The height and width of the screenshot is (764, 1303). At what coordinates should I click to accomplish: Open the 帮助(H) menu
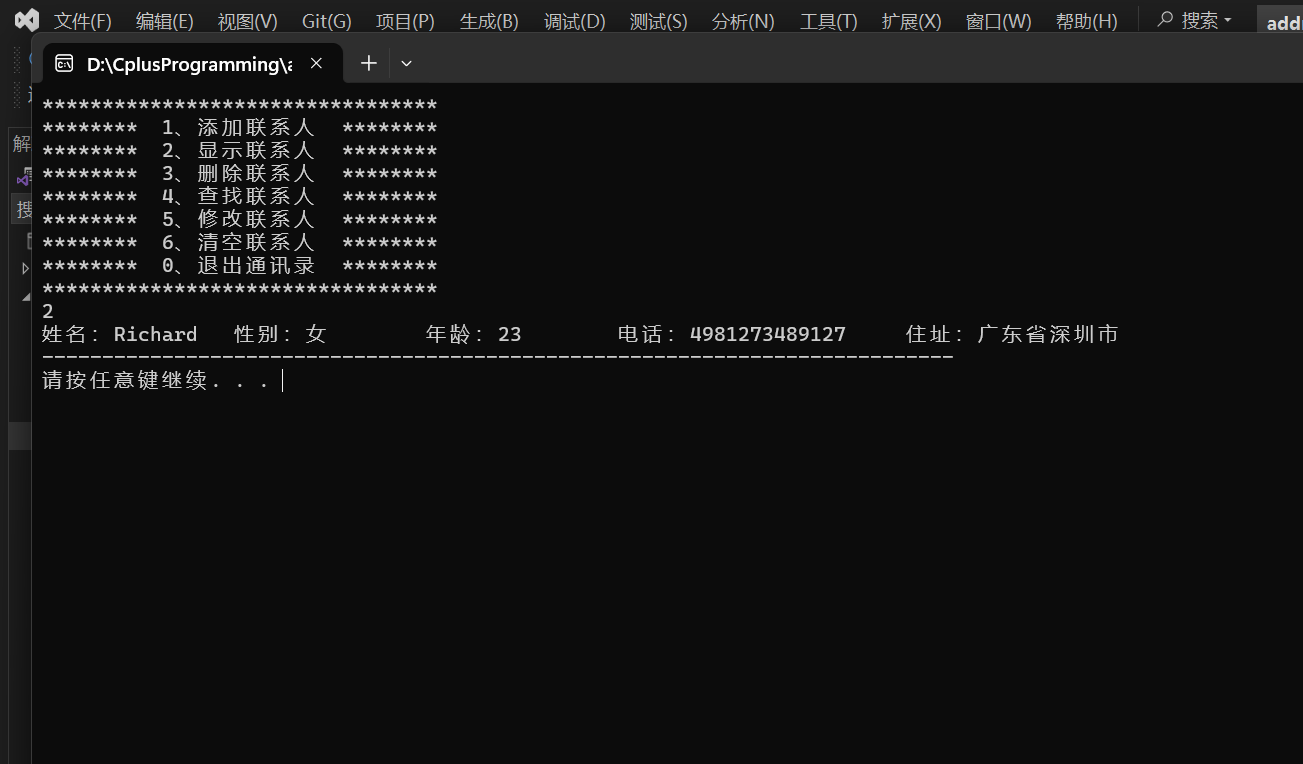(1087, 21)
